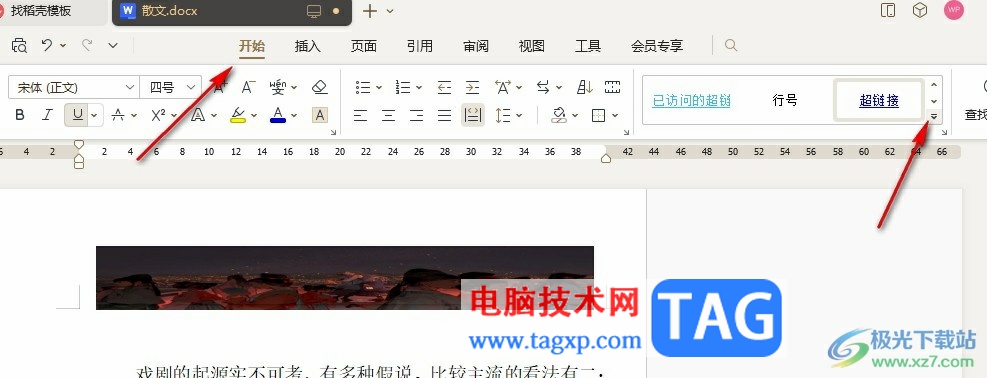Switch to the 插入 ribbon tab
The height and width of the screenshot is (378, 987).
(x=308, y=46)
